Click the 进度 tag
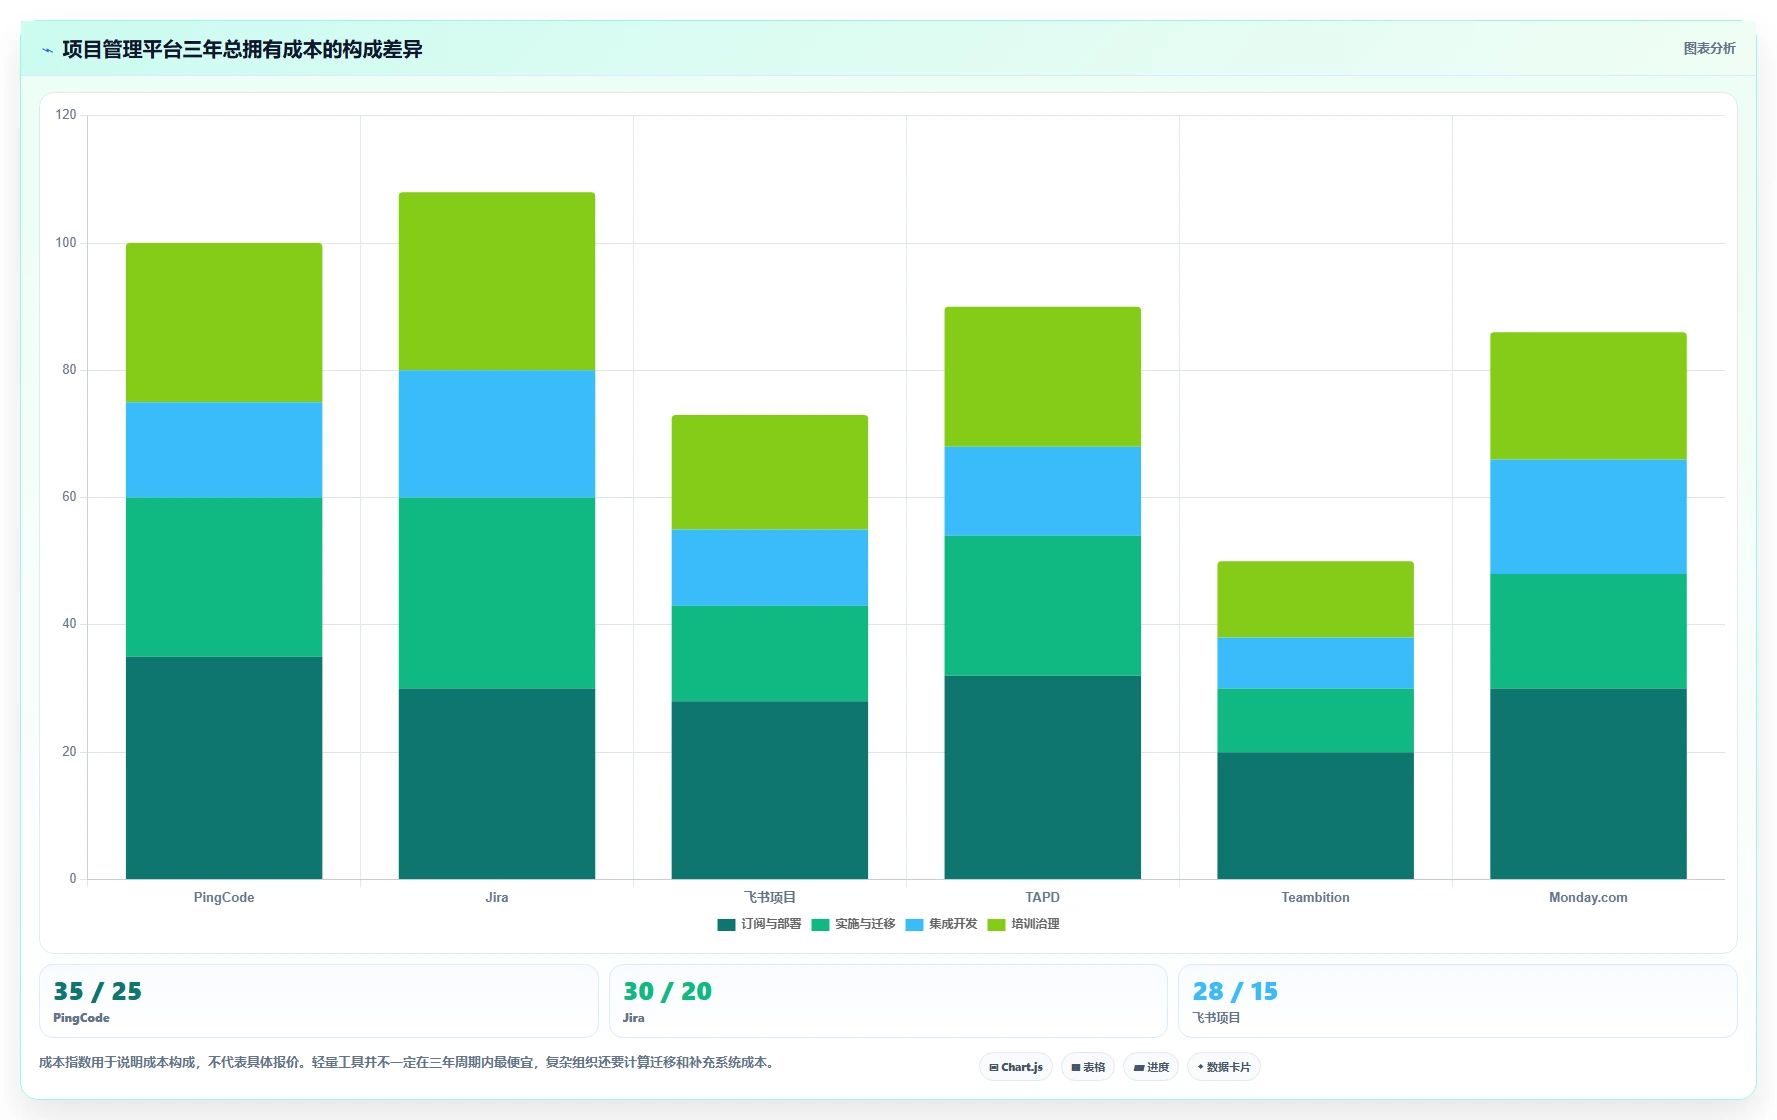 1151,1067
